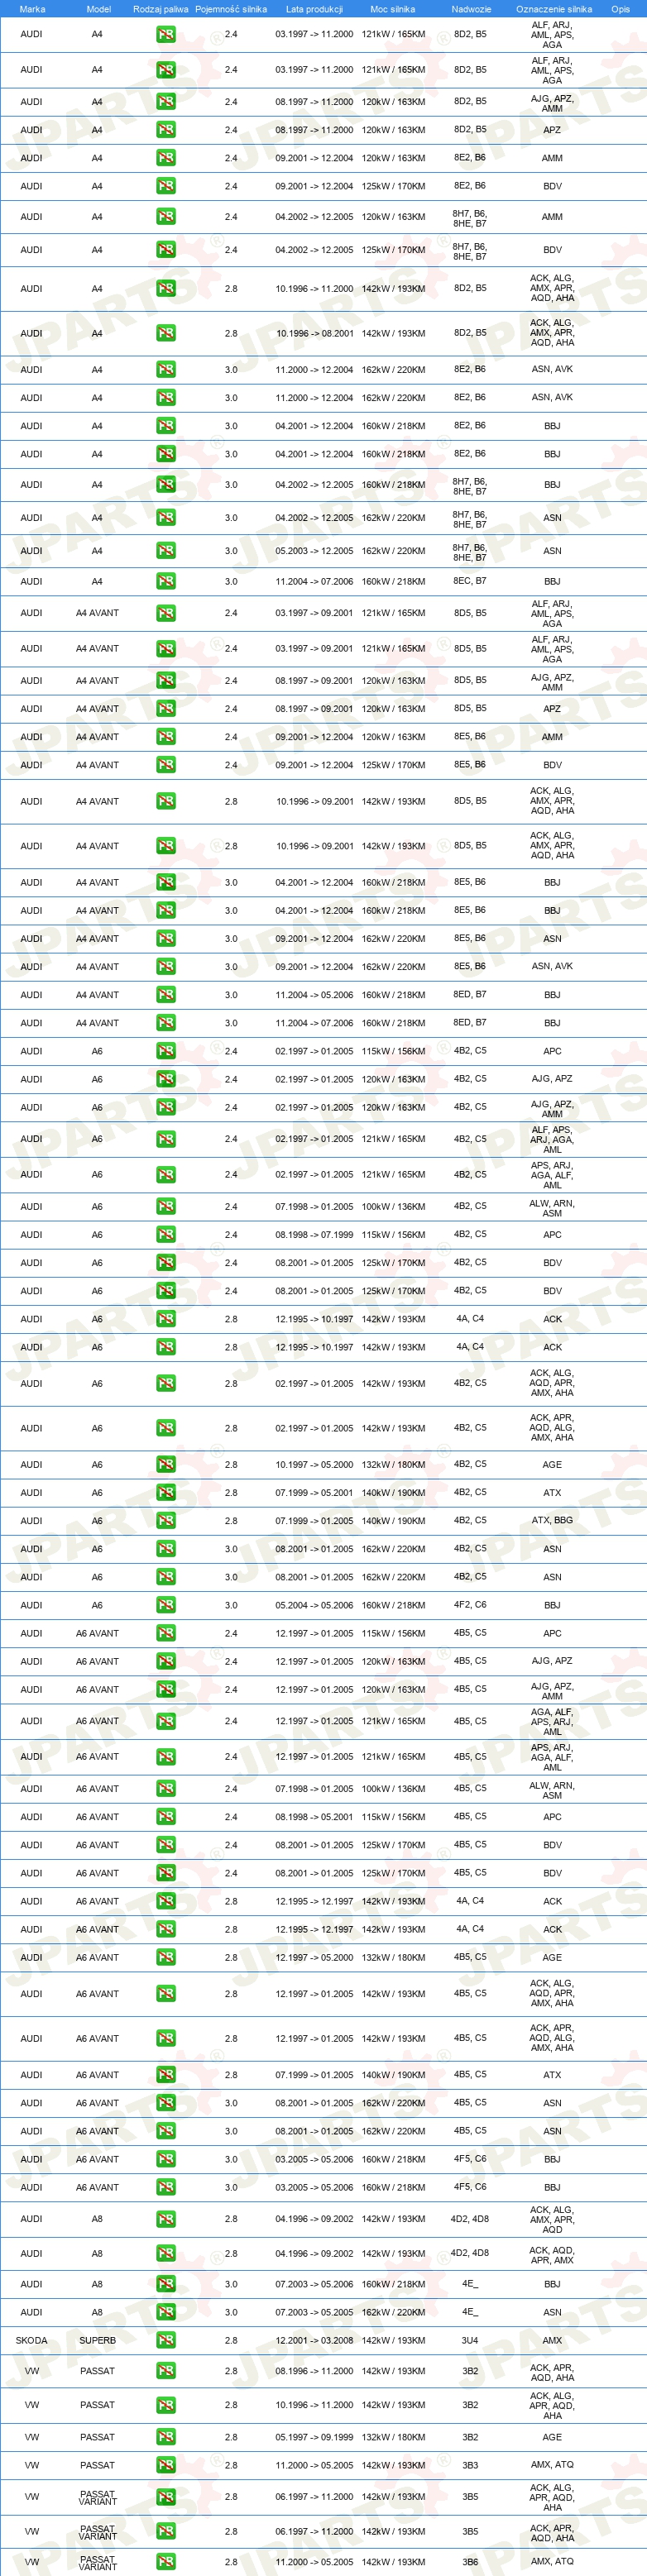The image size is (647, 2576).
Task: Click fuel icon in A4 8E2 AMM row
Action: (166, 158)
